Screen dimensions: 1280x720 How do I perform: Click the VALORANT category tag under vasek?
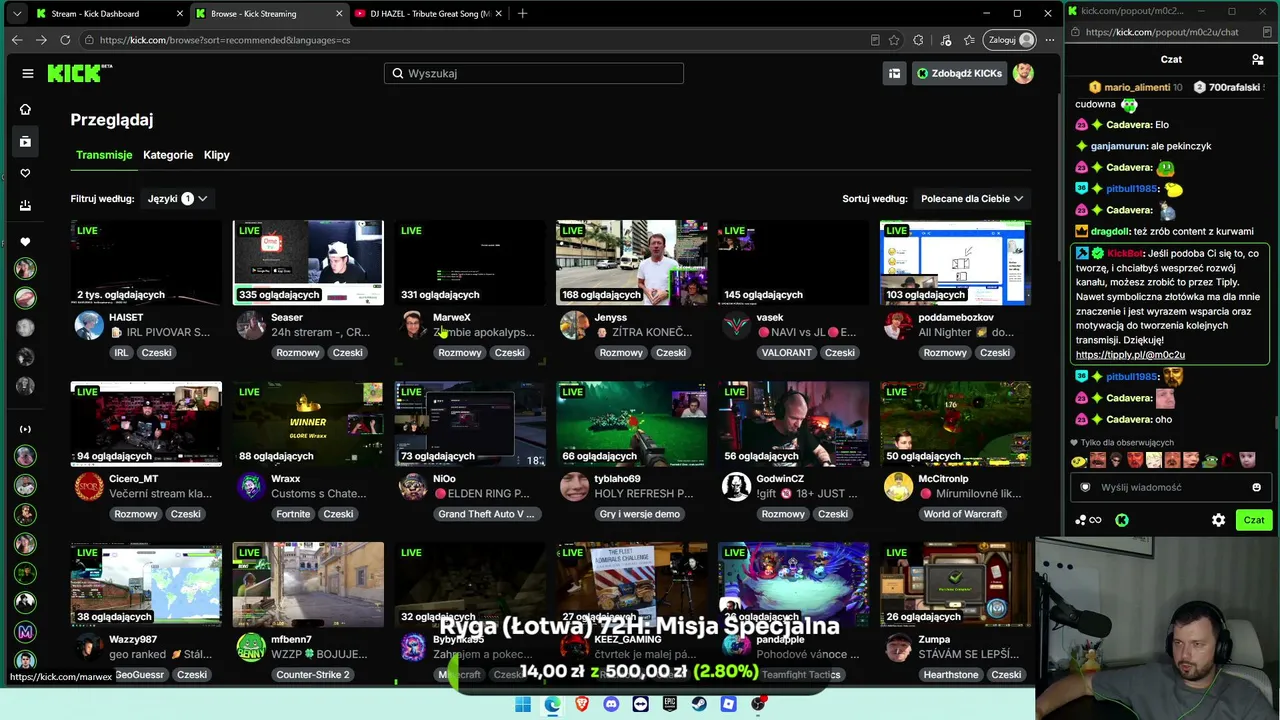click(786, 353)
